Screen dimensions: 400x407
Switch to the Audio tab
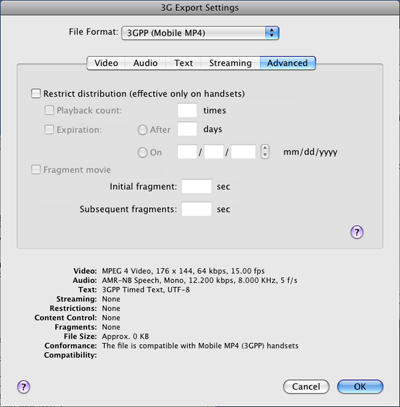145,63
